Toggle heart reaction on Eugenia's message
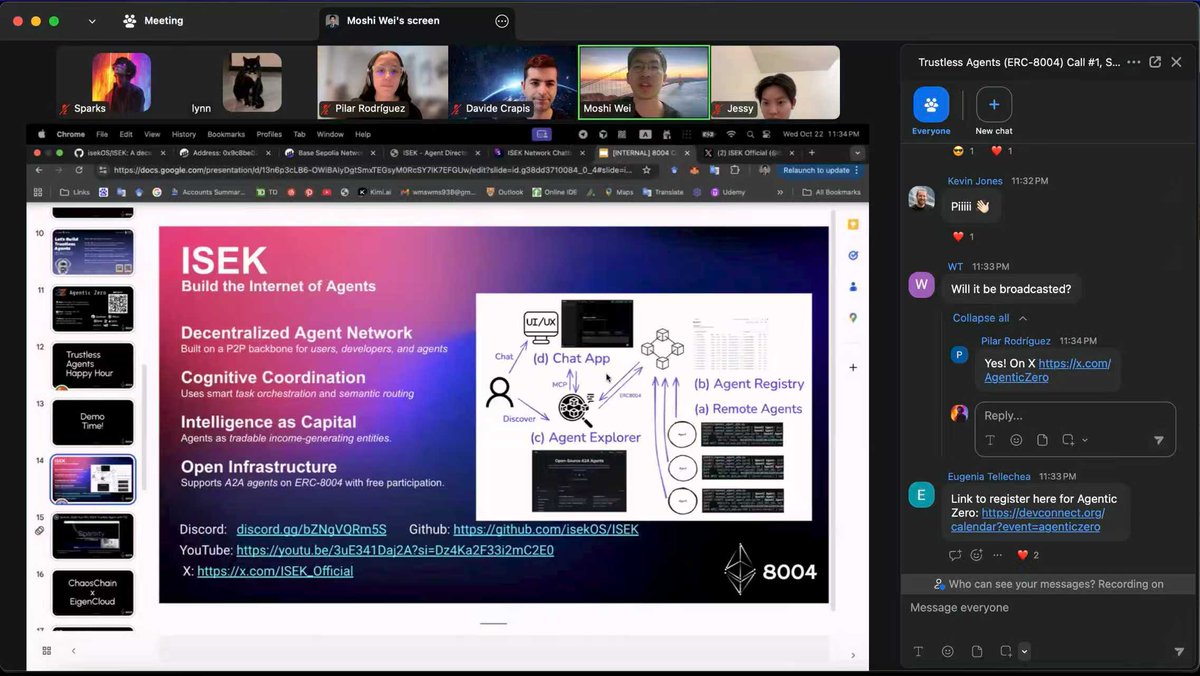Image resolution: width=1200 pixels, height=676 pixels. [1028, 555]
